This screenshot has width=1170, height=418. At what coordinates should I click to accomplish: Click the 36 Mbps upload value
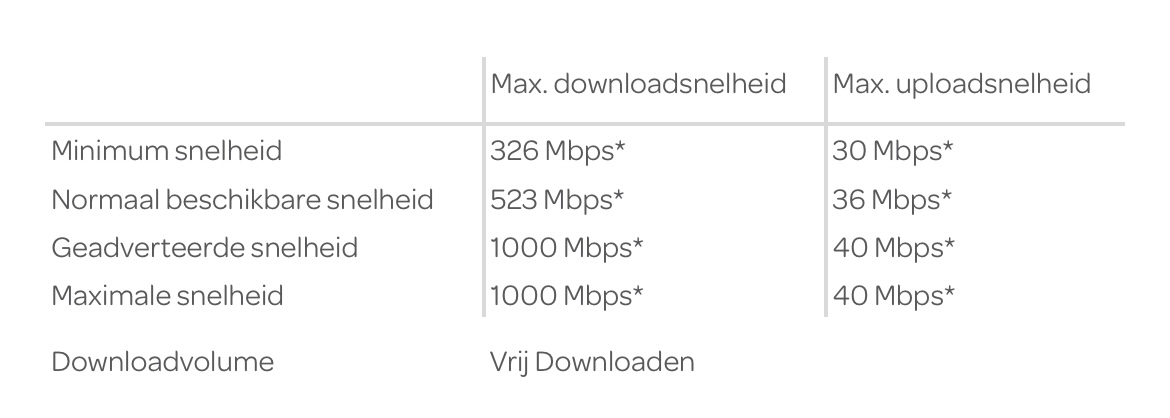click(892, 200)
